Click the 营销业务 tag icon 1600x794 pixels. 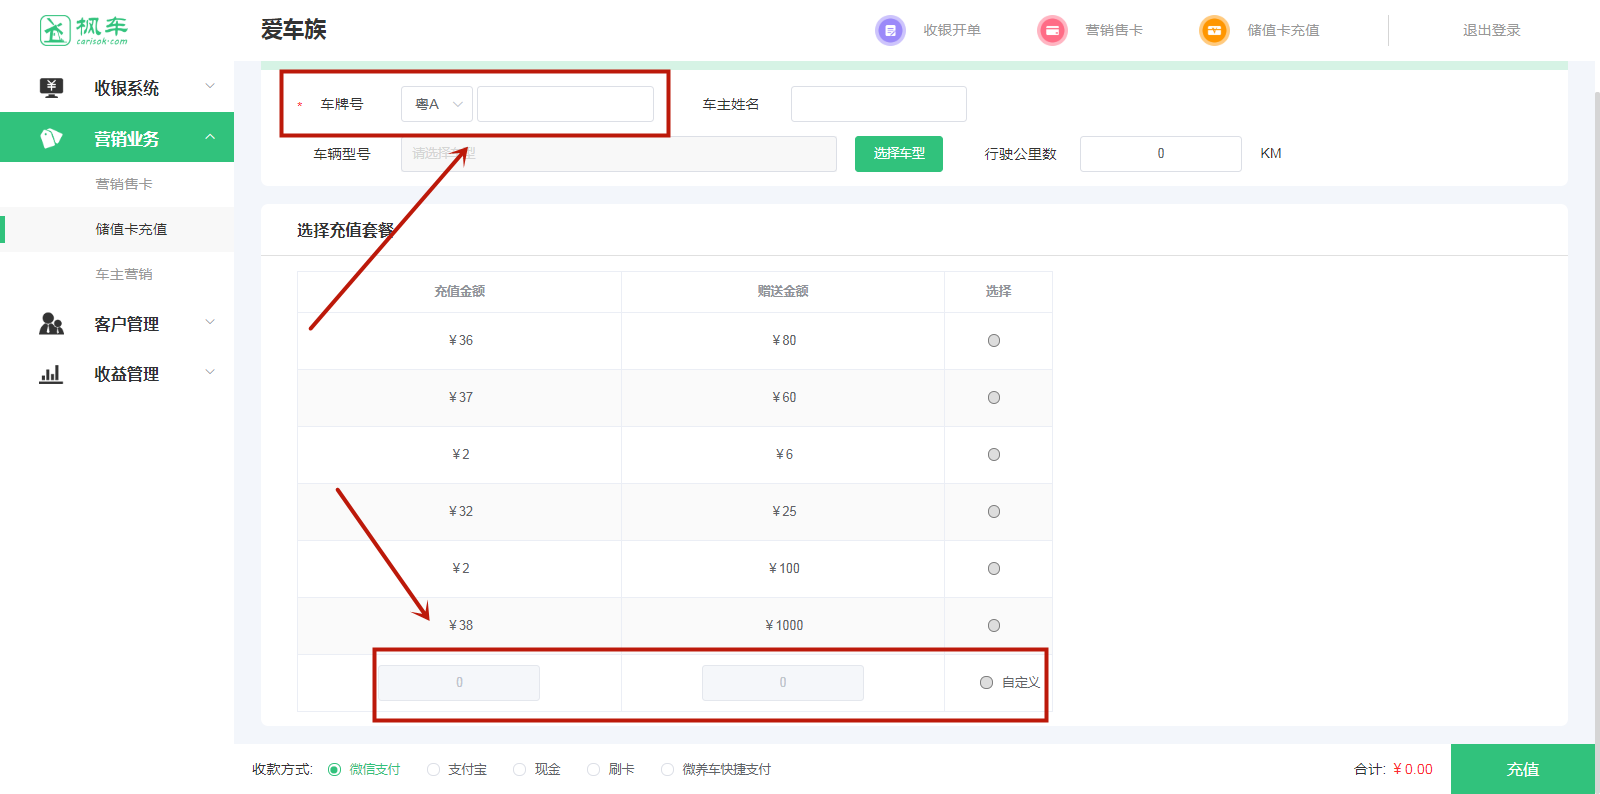click(x=51, y=138)
